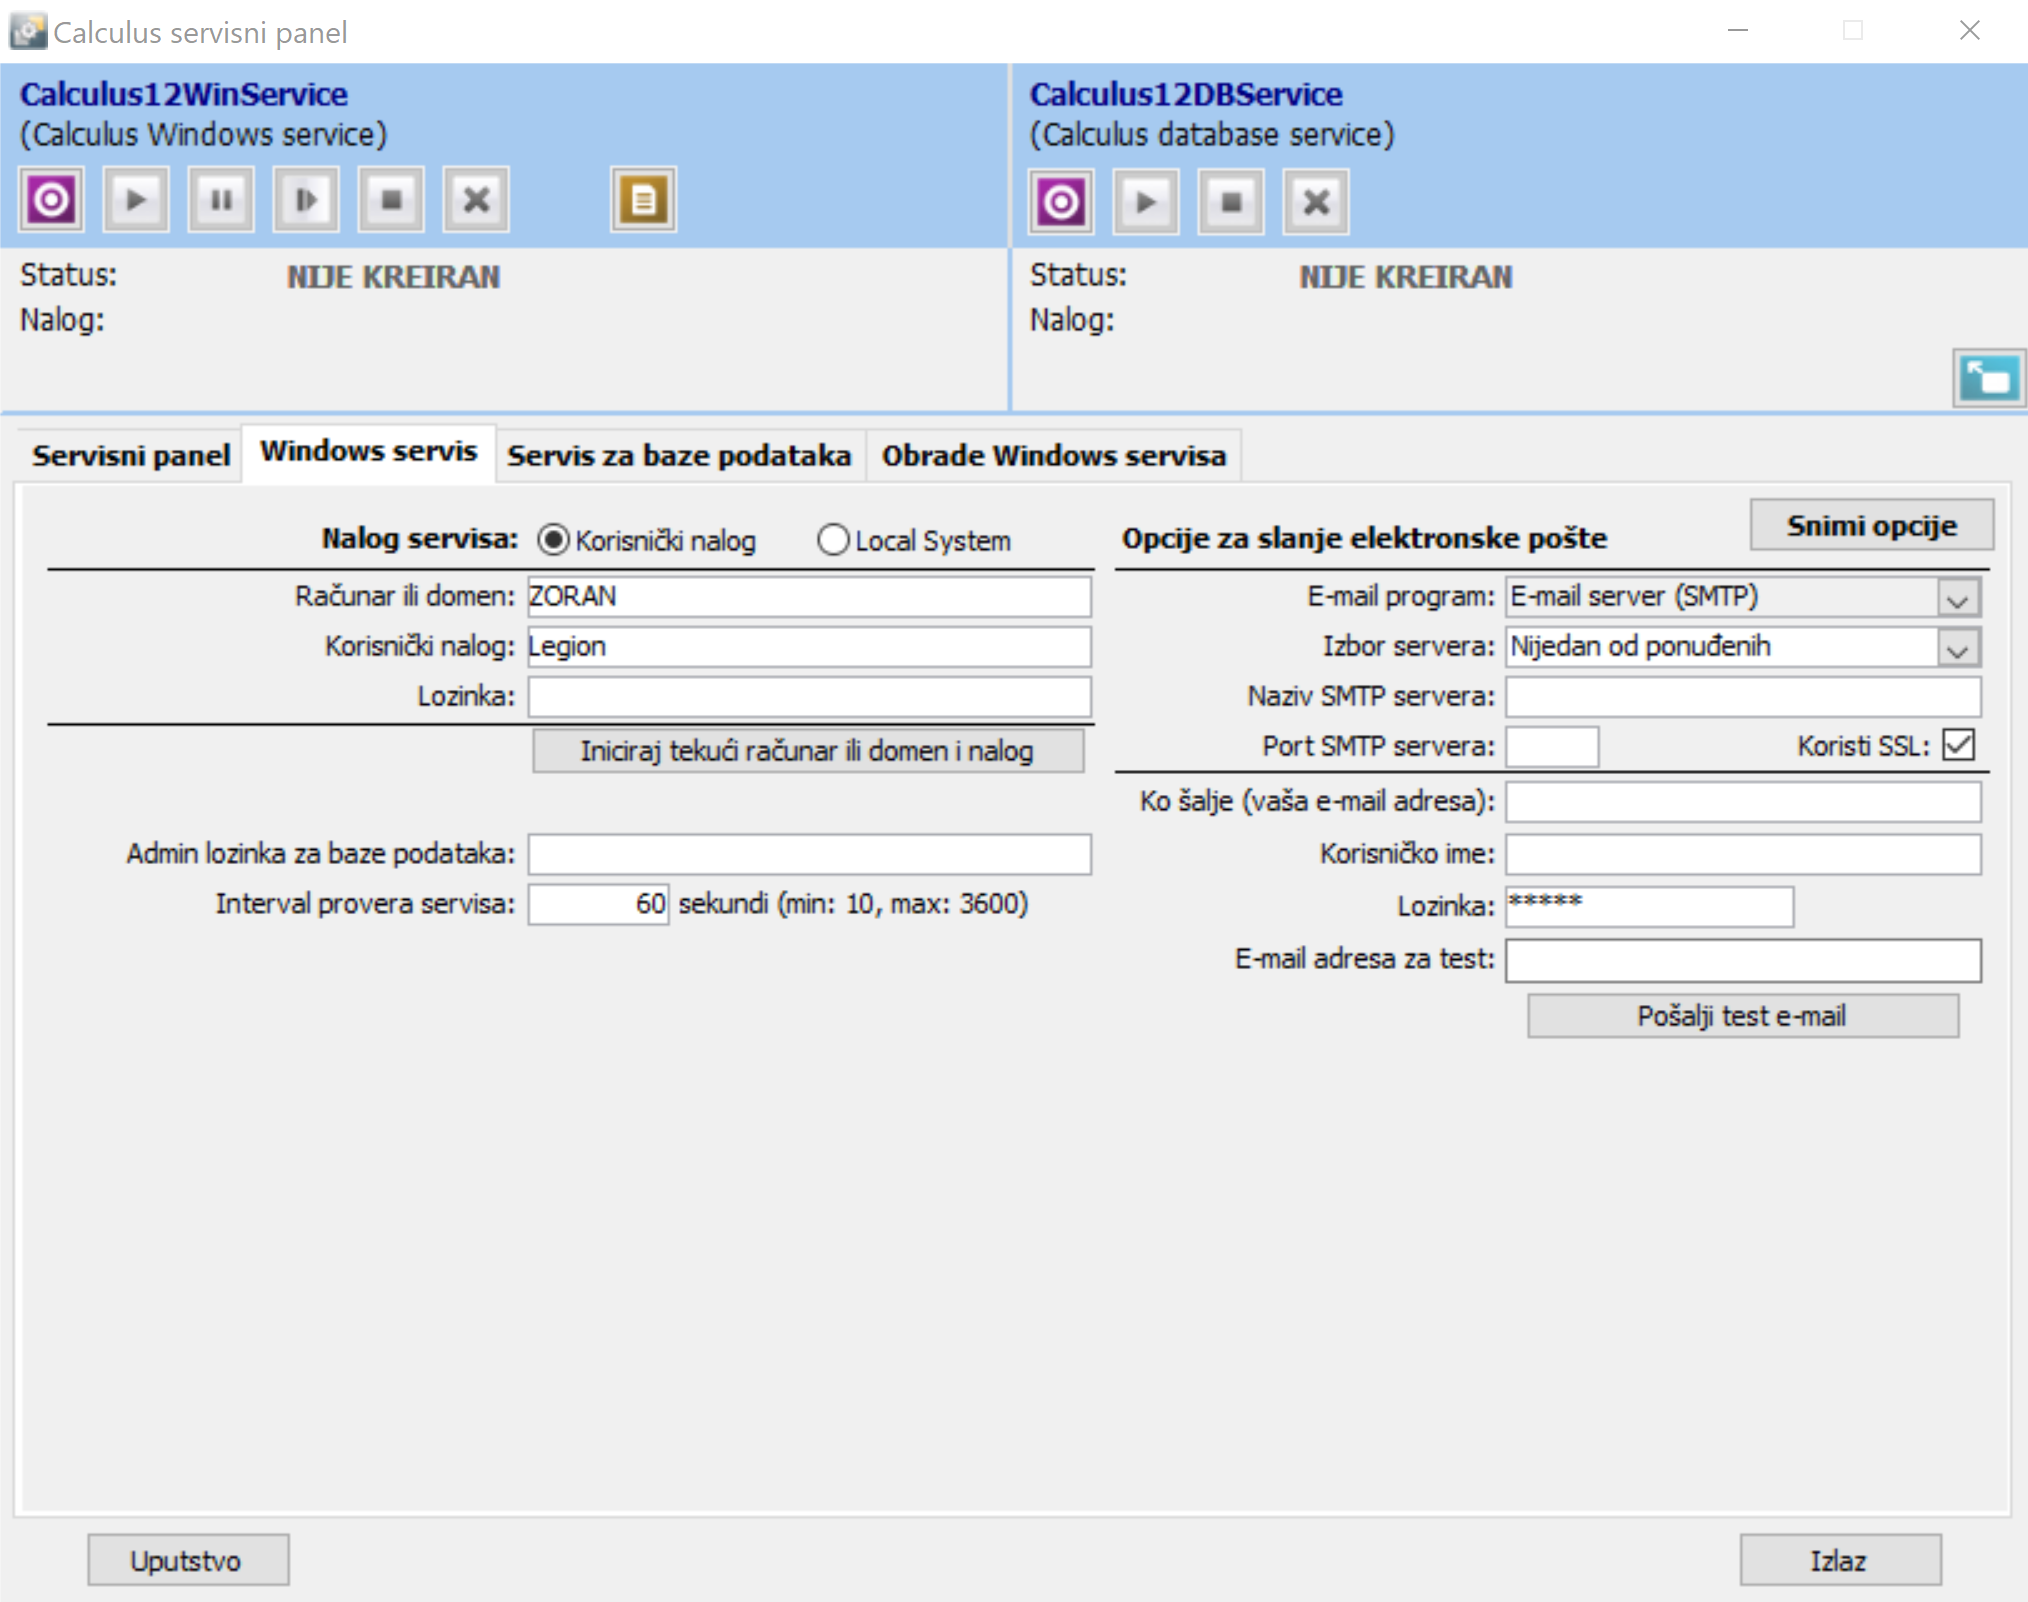
Task: Stop the Calculus database service
Action: point(1231,202)
